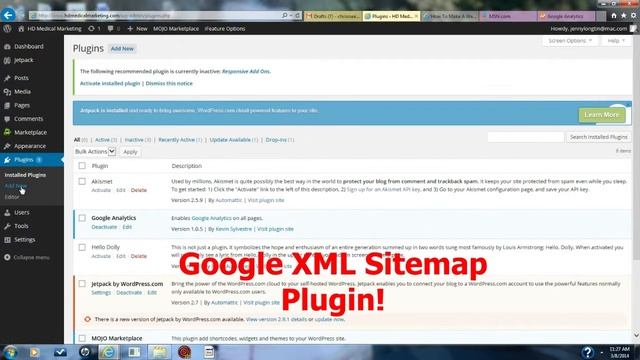
Task: Click the Search Installed Plugins button
Action: [598, 137]
